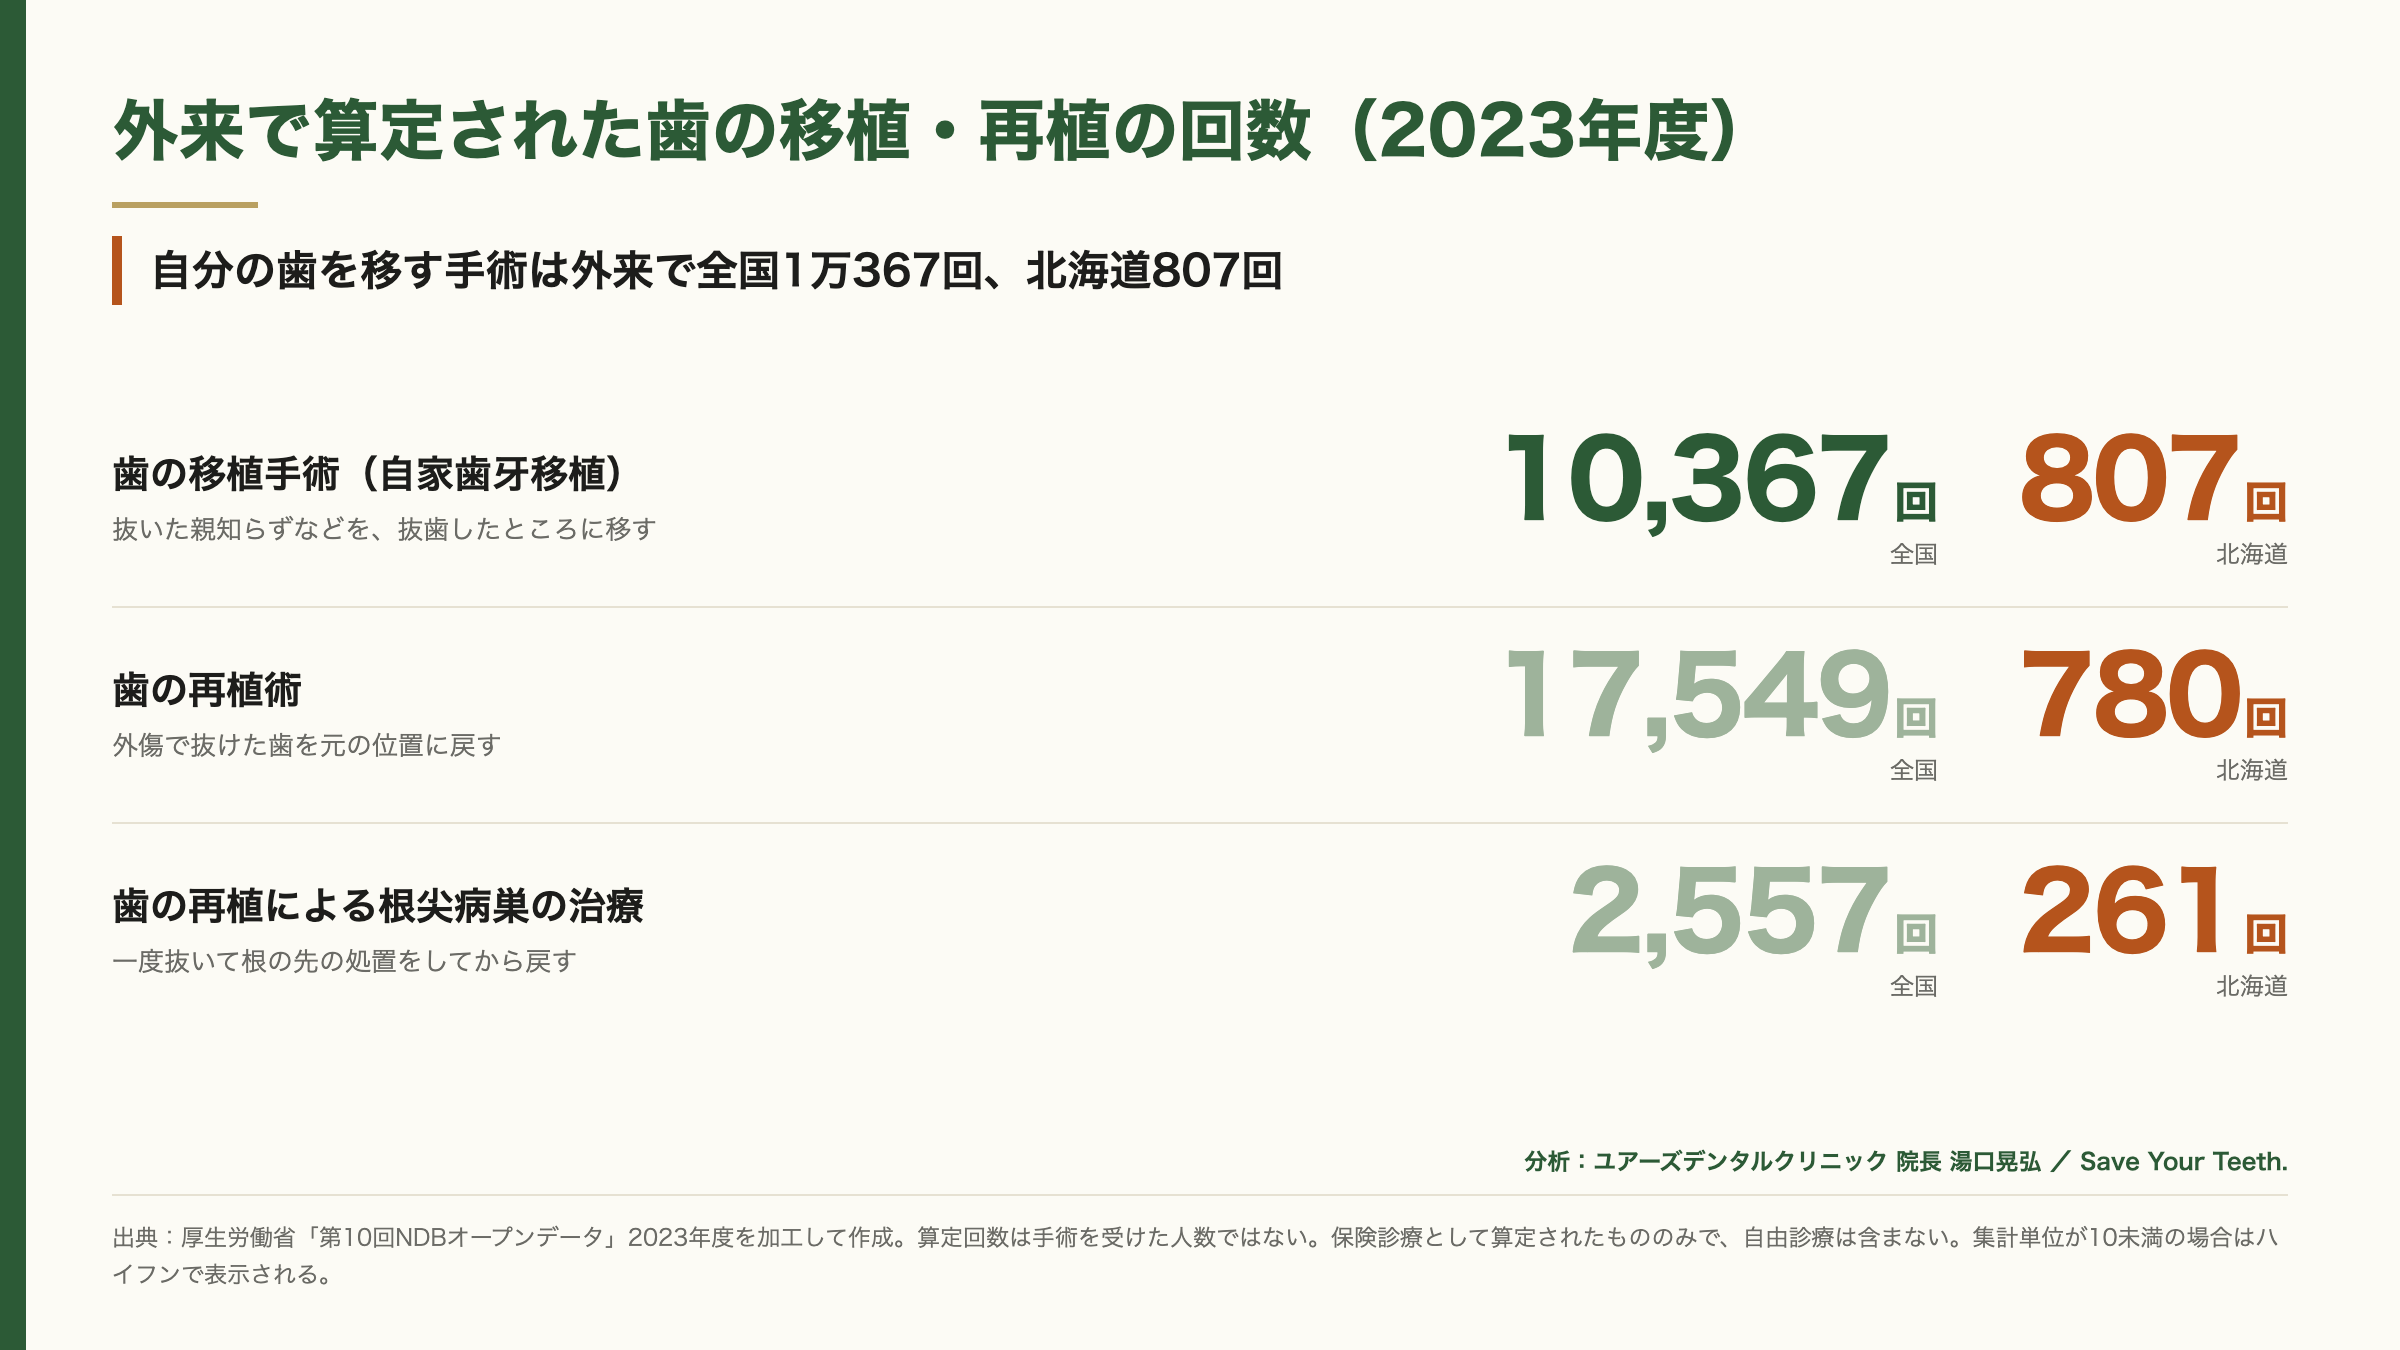
Task: Click the 北海道 label under 780
Action: pos(2252,770)
